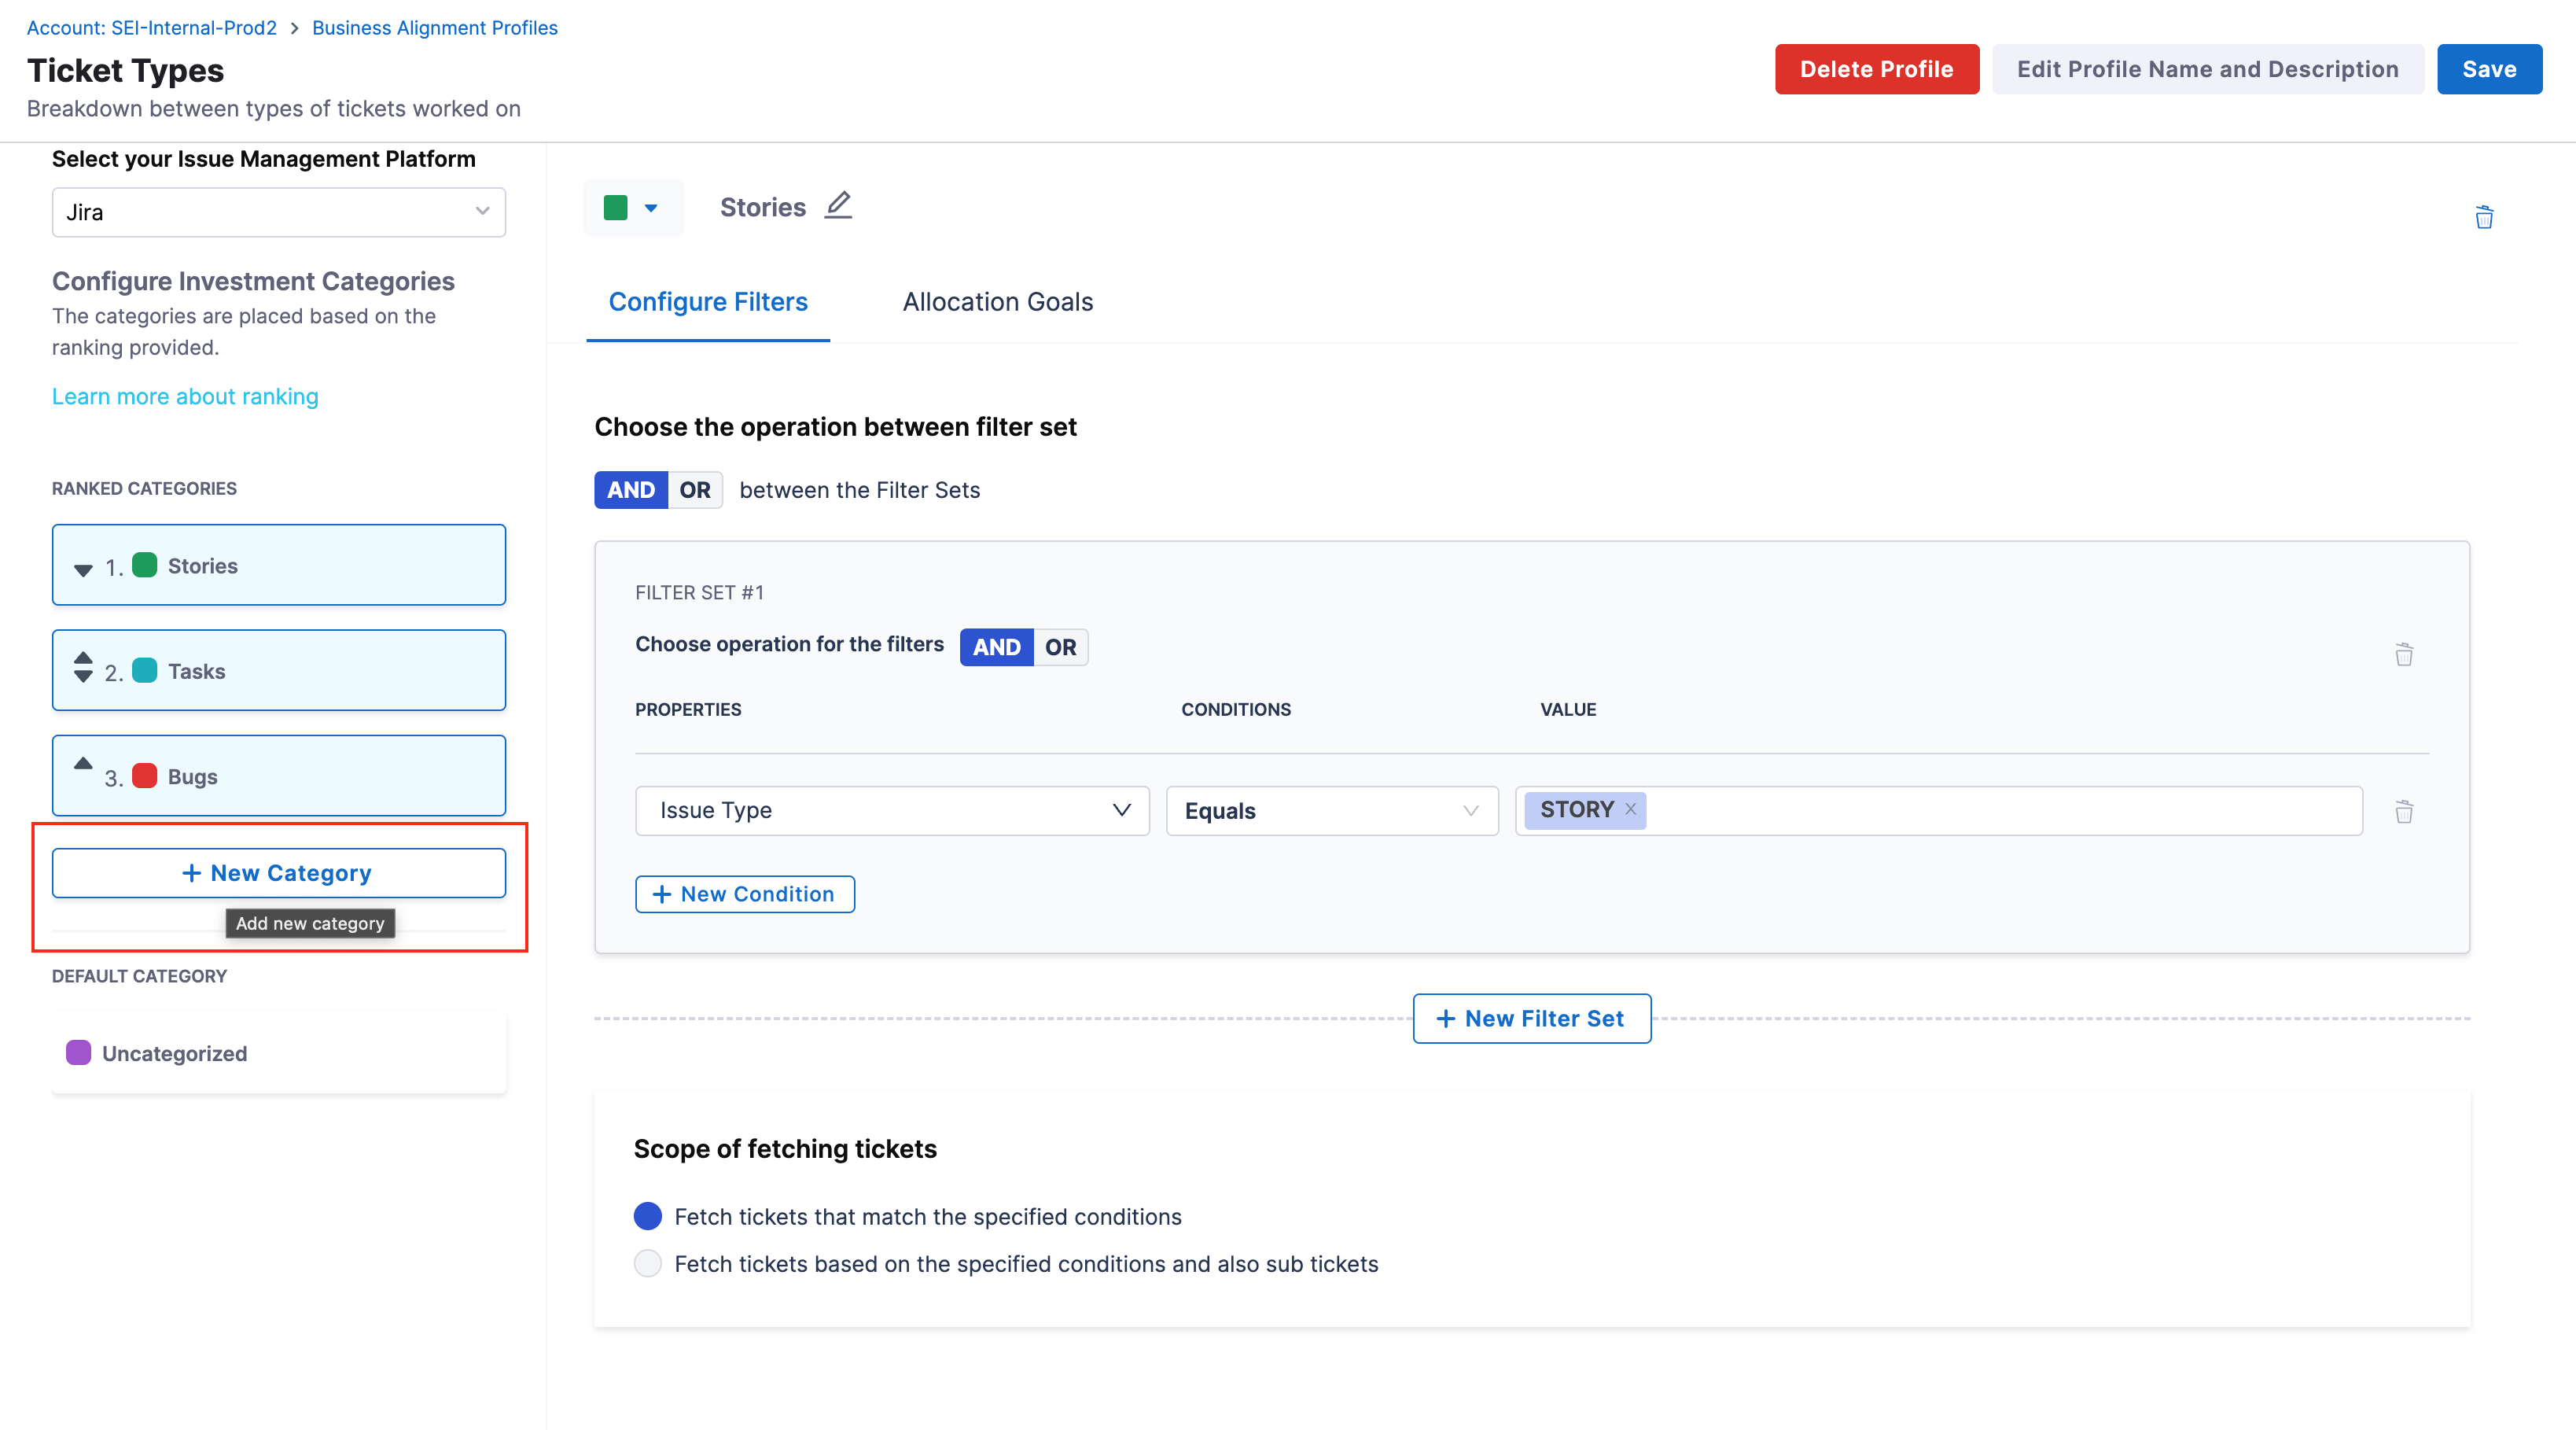Open the Issue Type properties dropdown

[x=892, y=810]
